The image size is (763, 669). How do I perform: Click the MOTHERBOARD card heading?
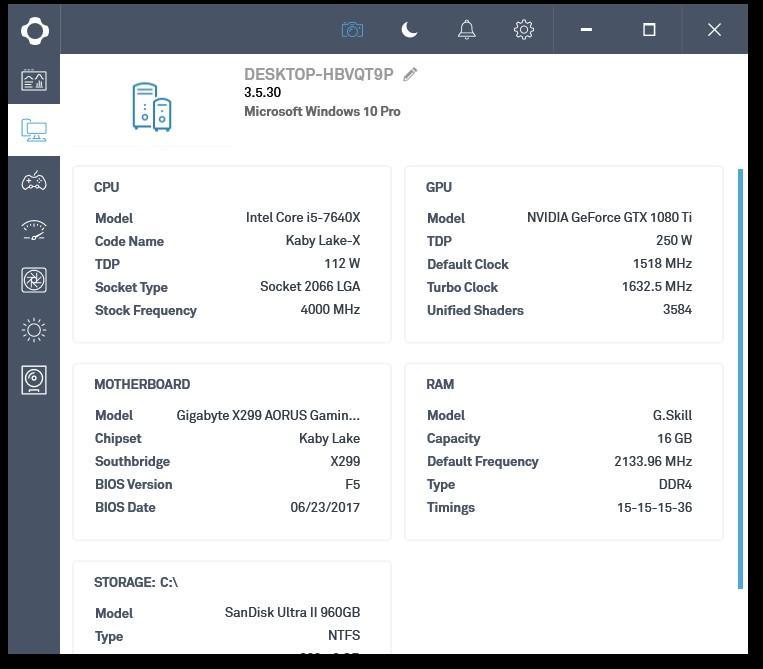click(142, 384)
